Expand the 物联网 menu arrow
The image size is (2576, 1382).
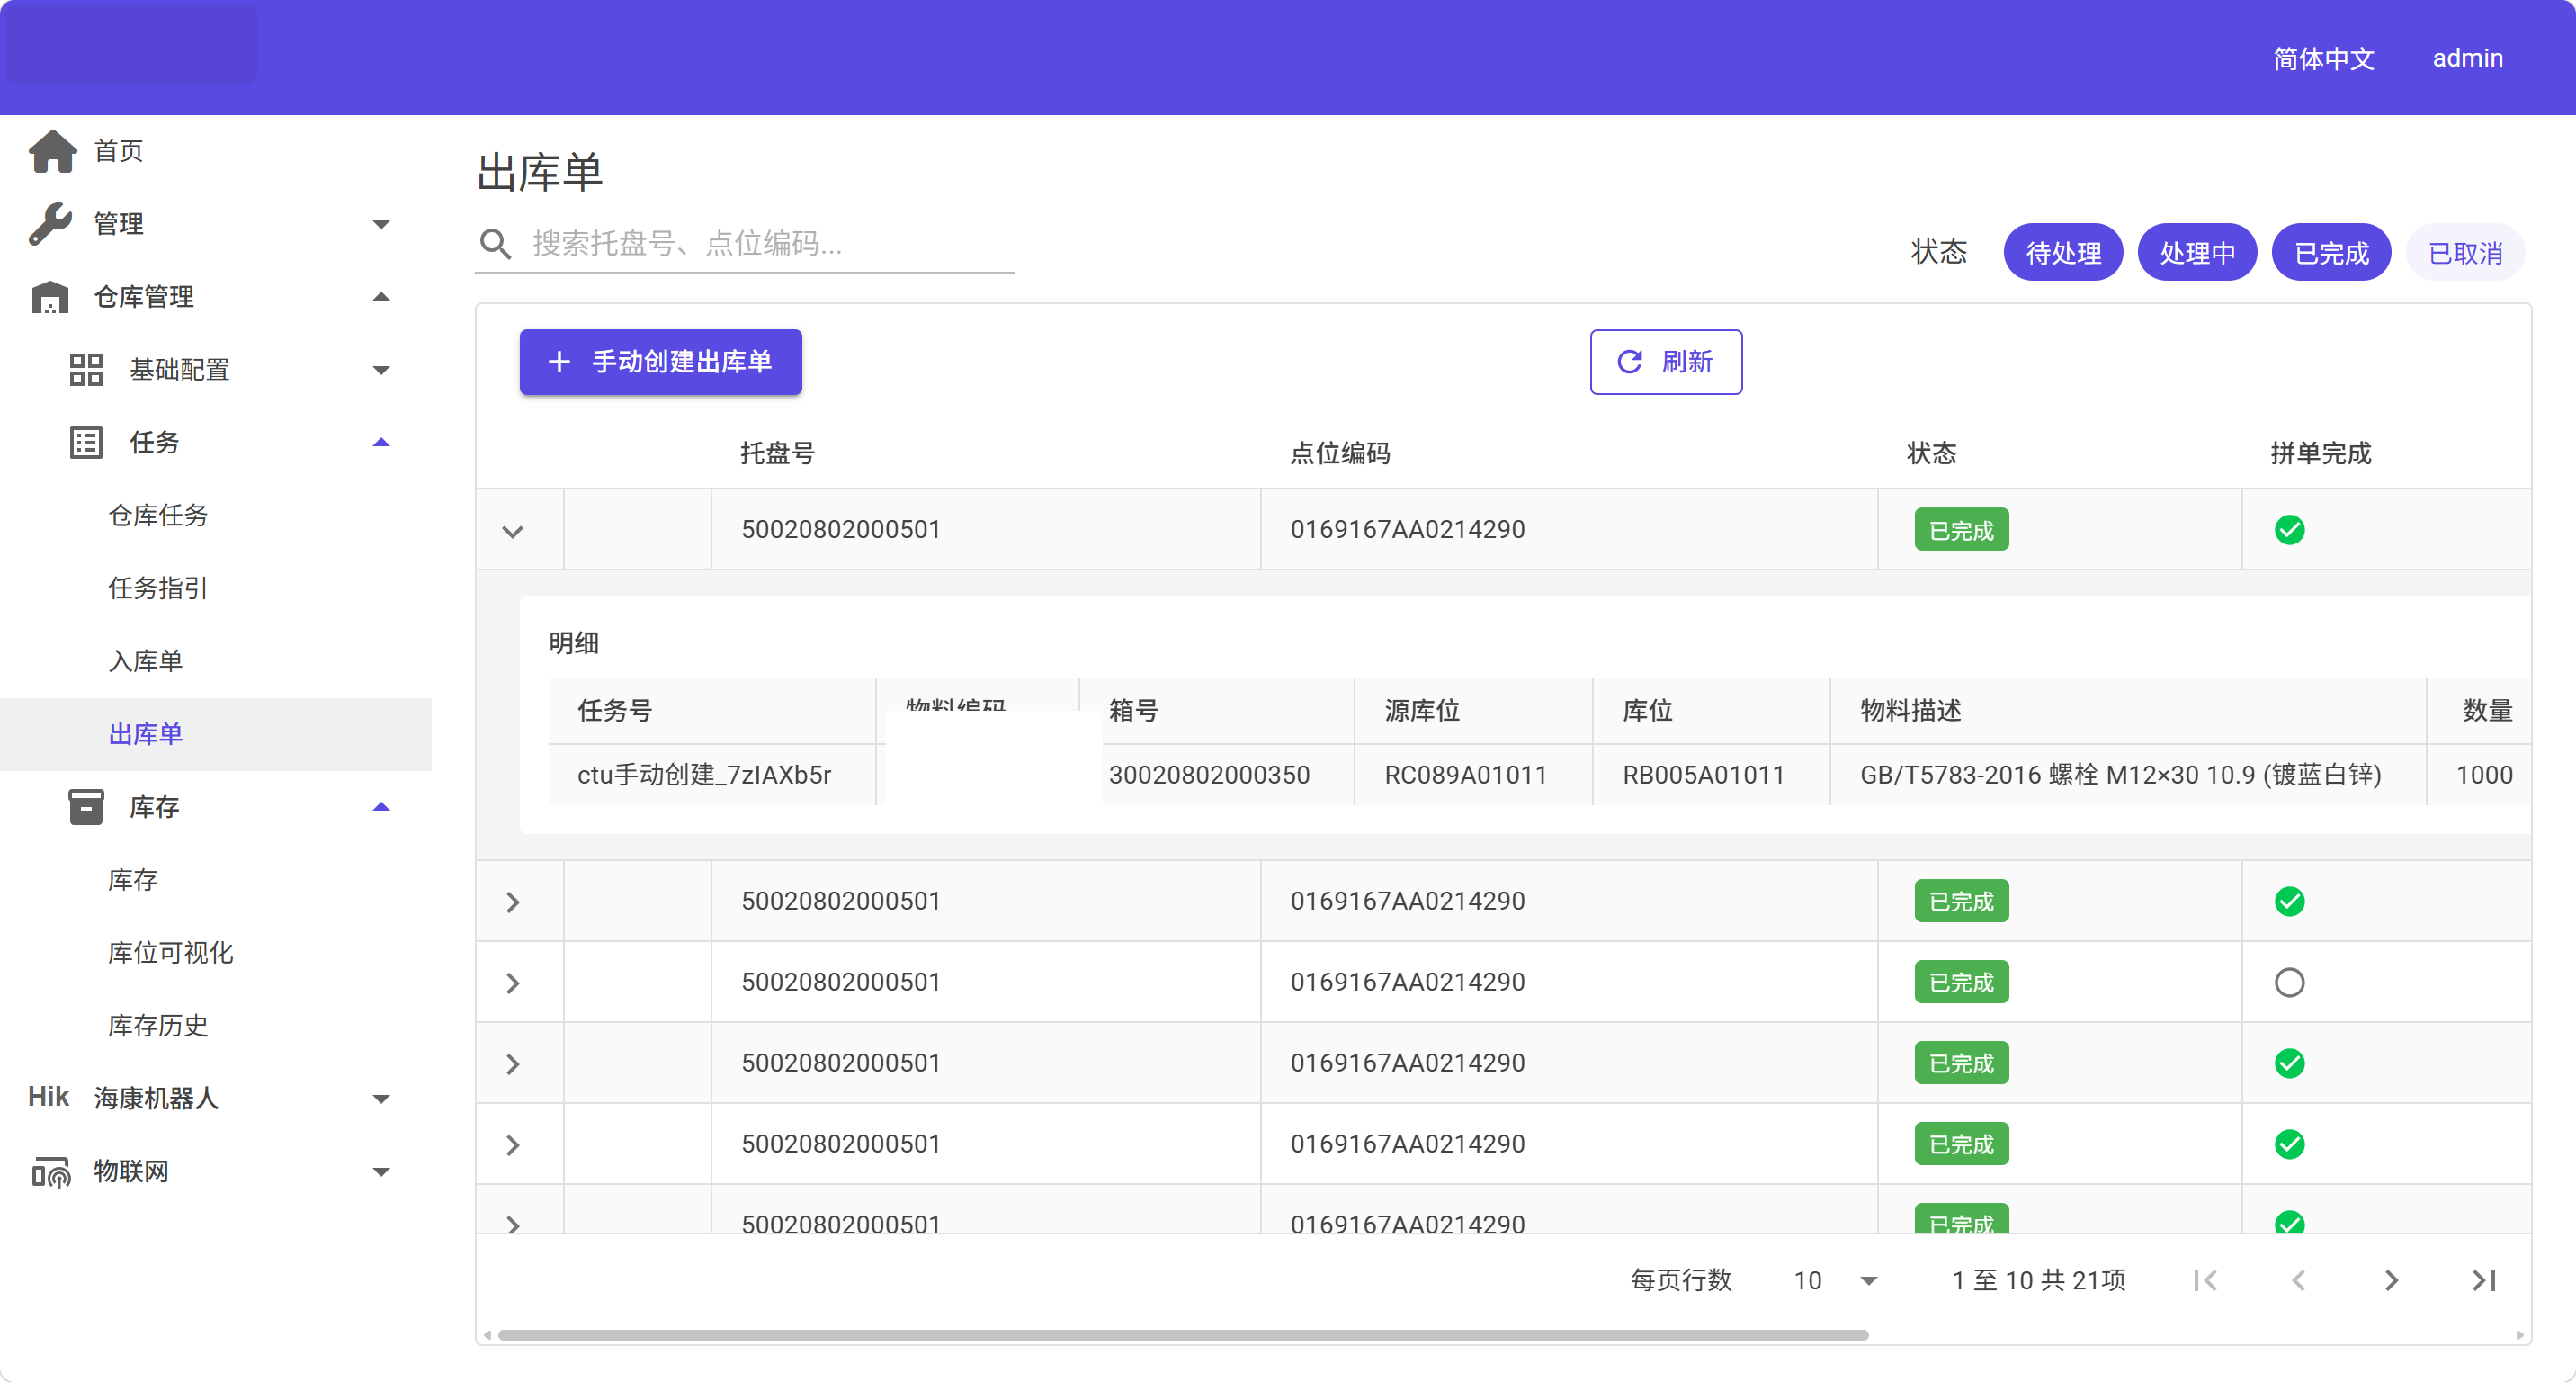(381, 1172)
